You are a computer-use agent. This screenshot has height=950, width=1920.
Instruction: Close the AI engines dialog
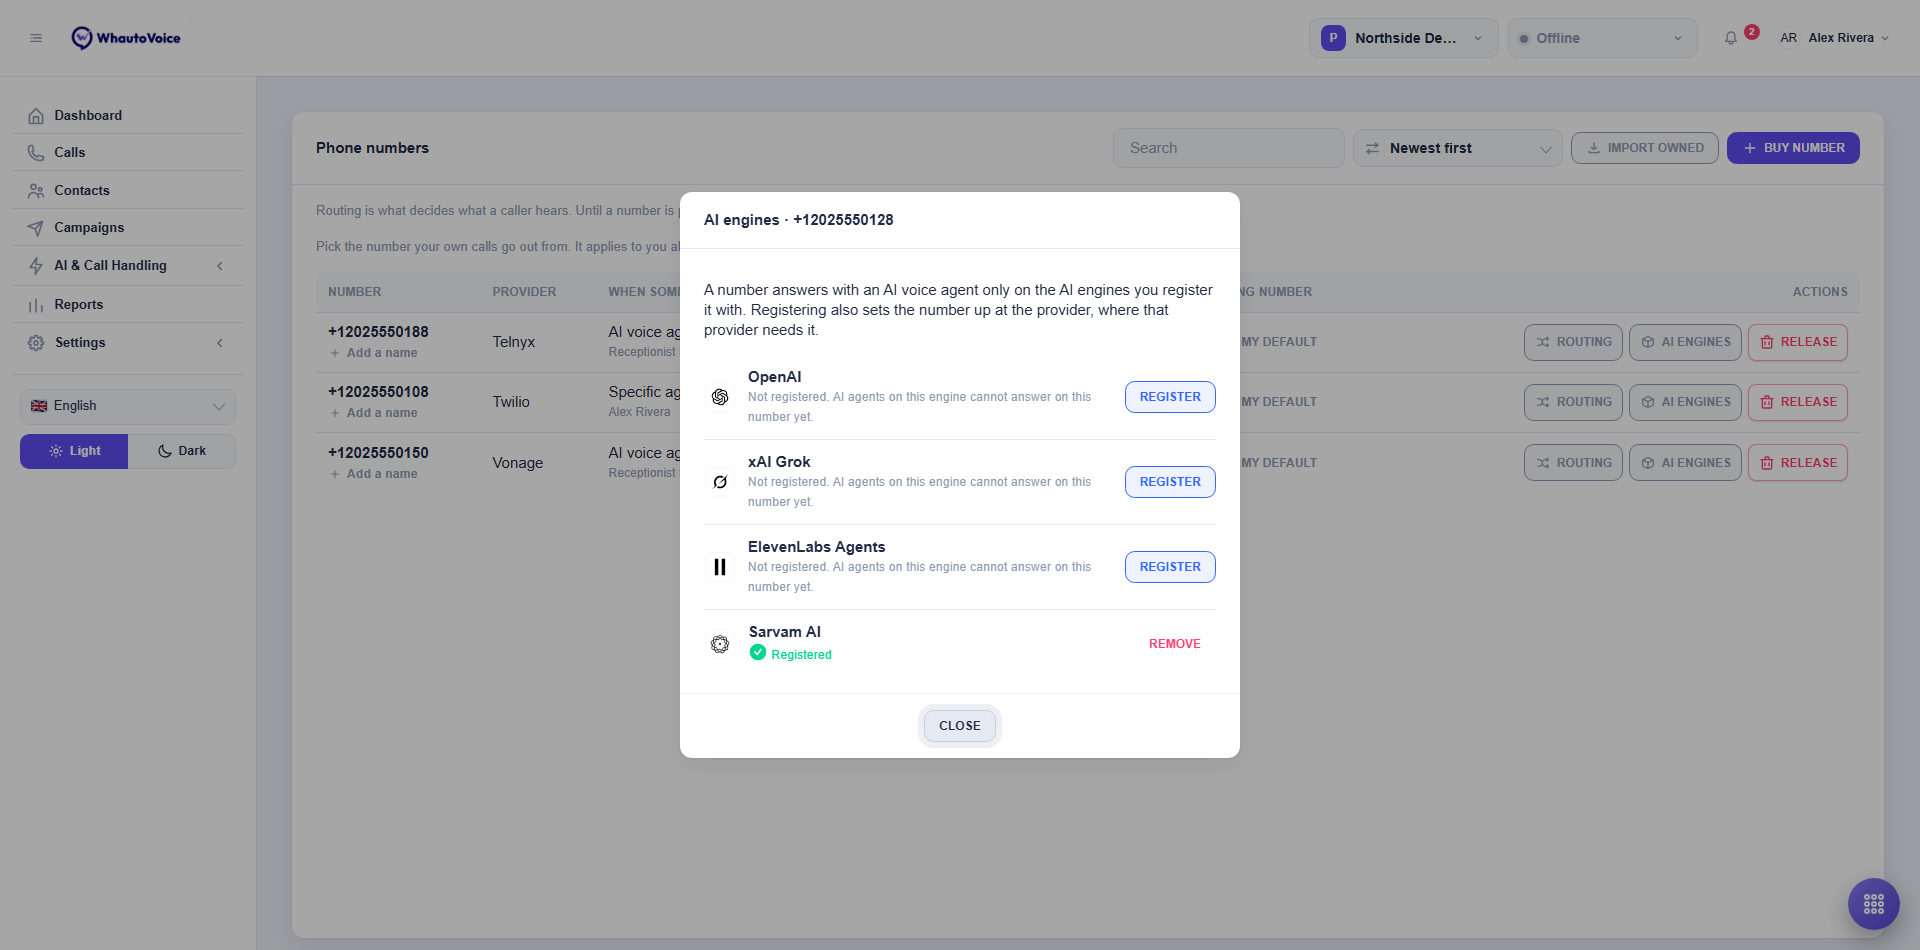pyautogui.click(x=960, y=726)
